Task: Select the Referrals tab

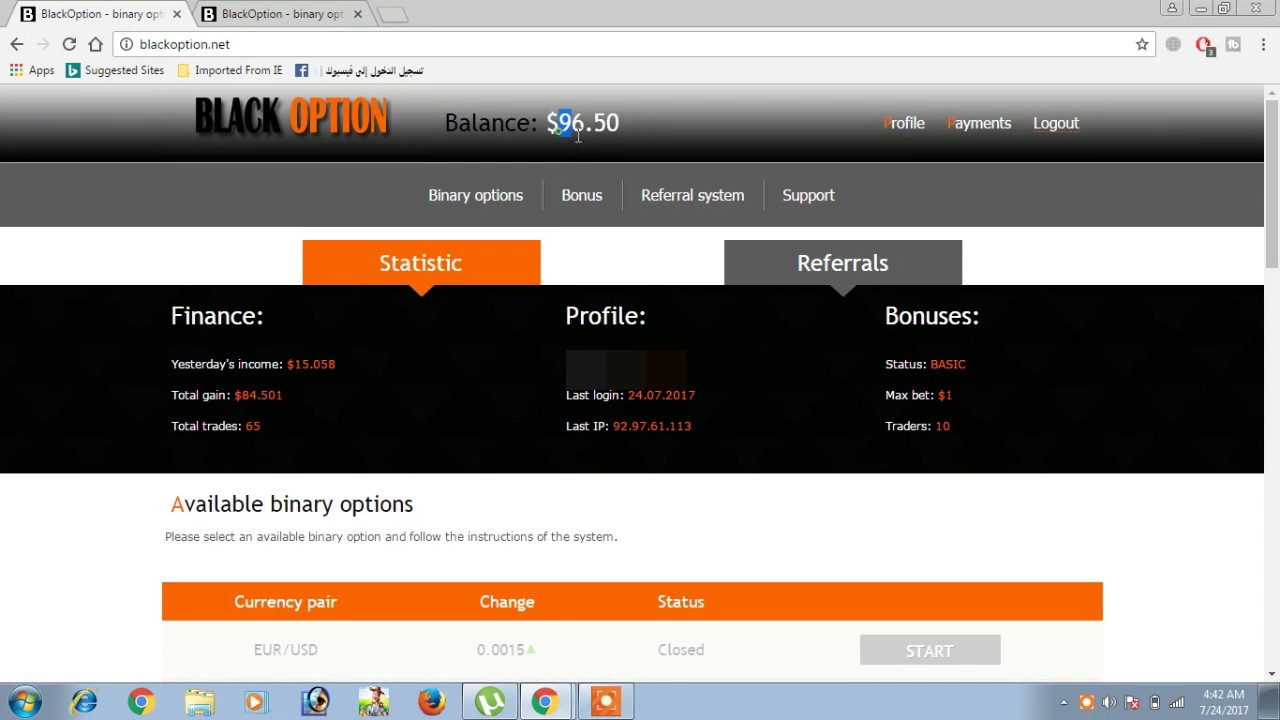Action: [x=843, y=263]
